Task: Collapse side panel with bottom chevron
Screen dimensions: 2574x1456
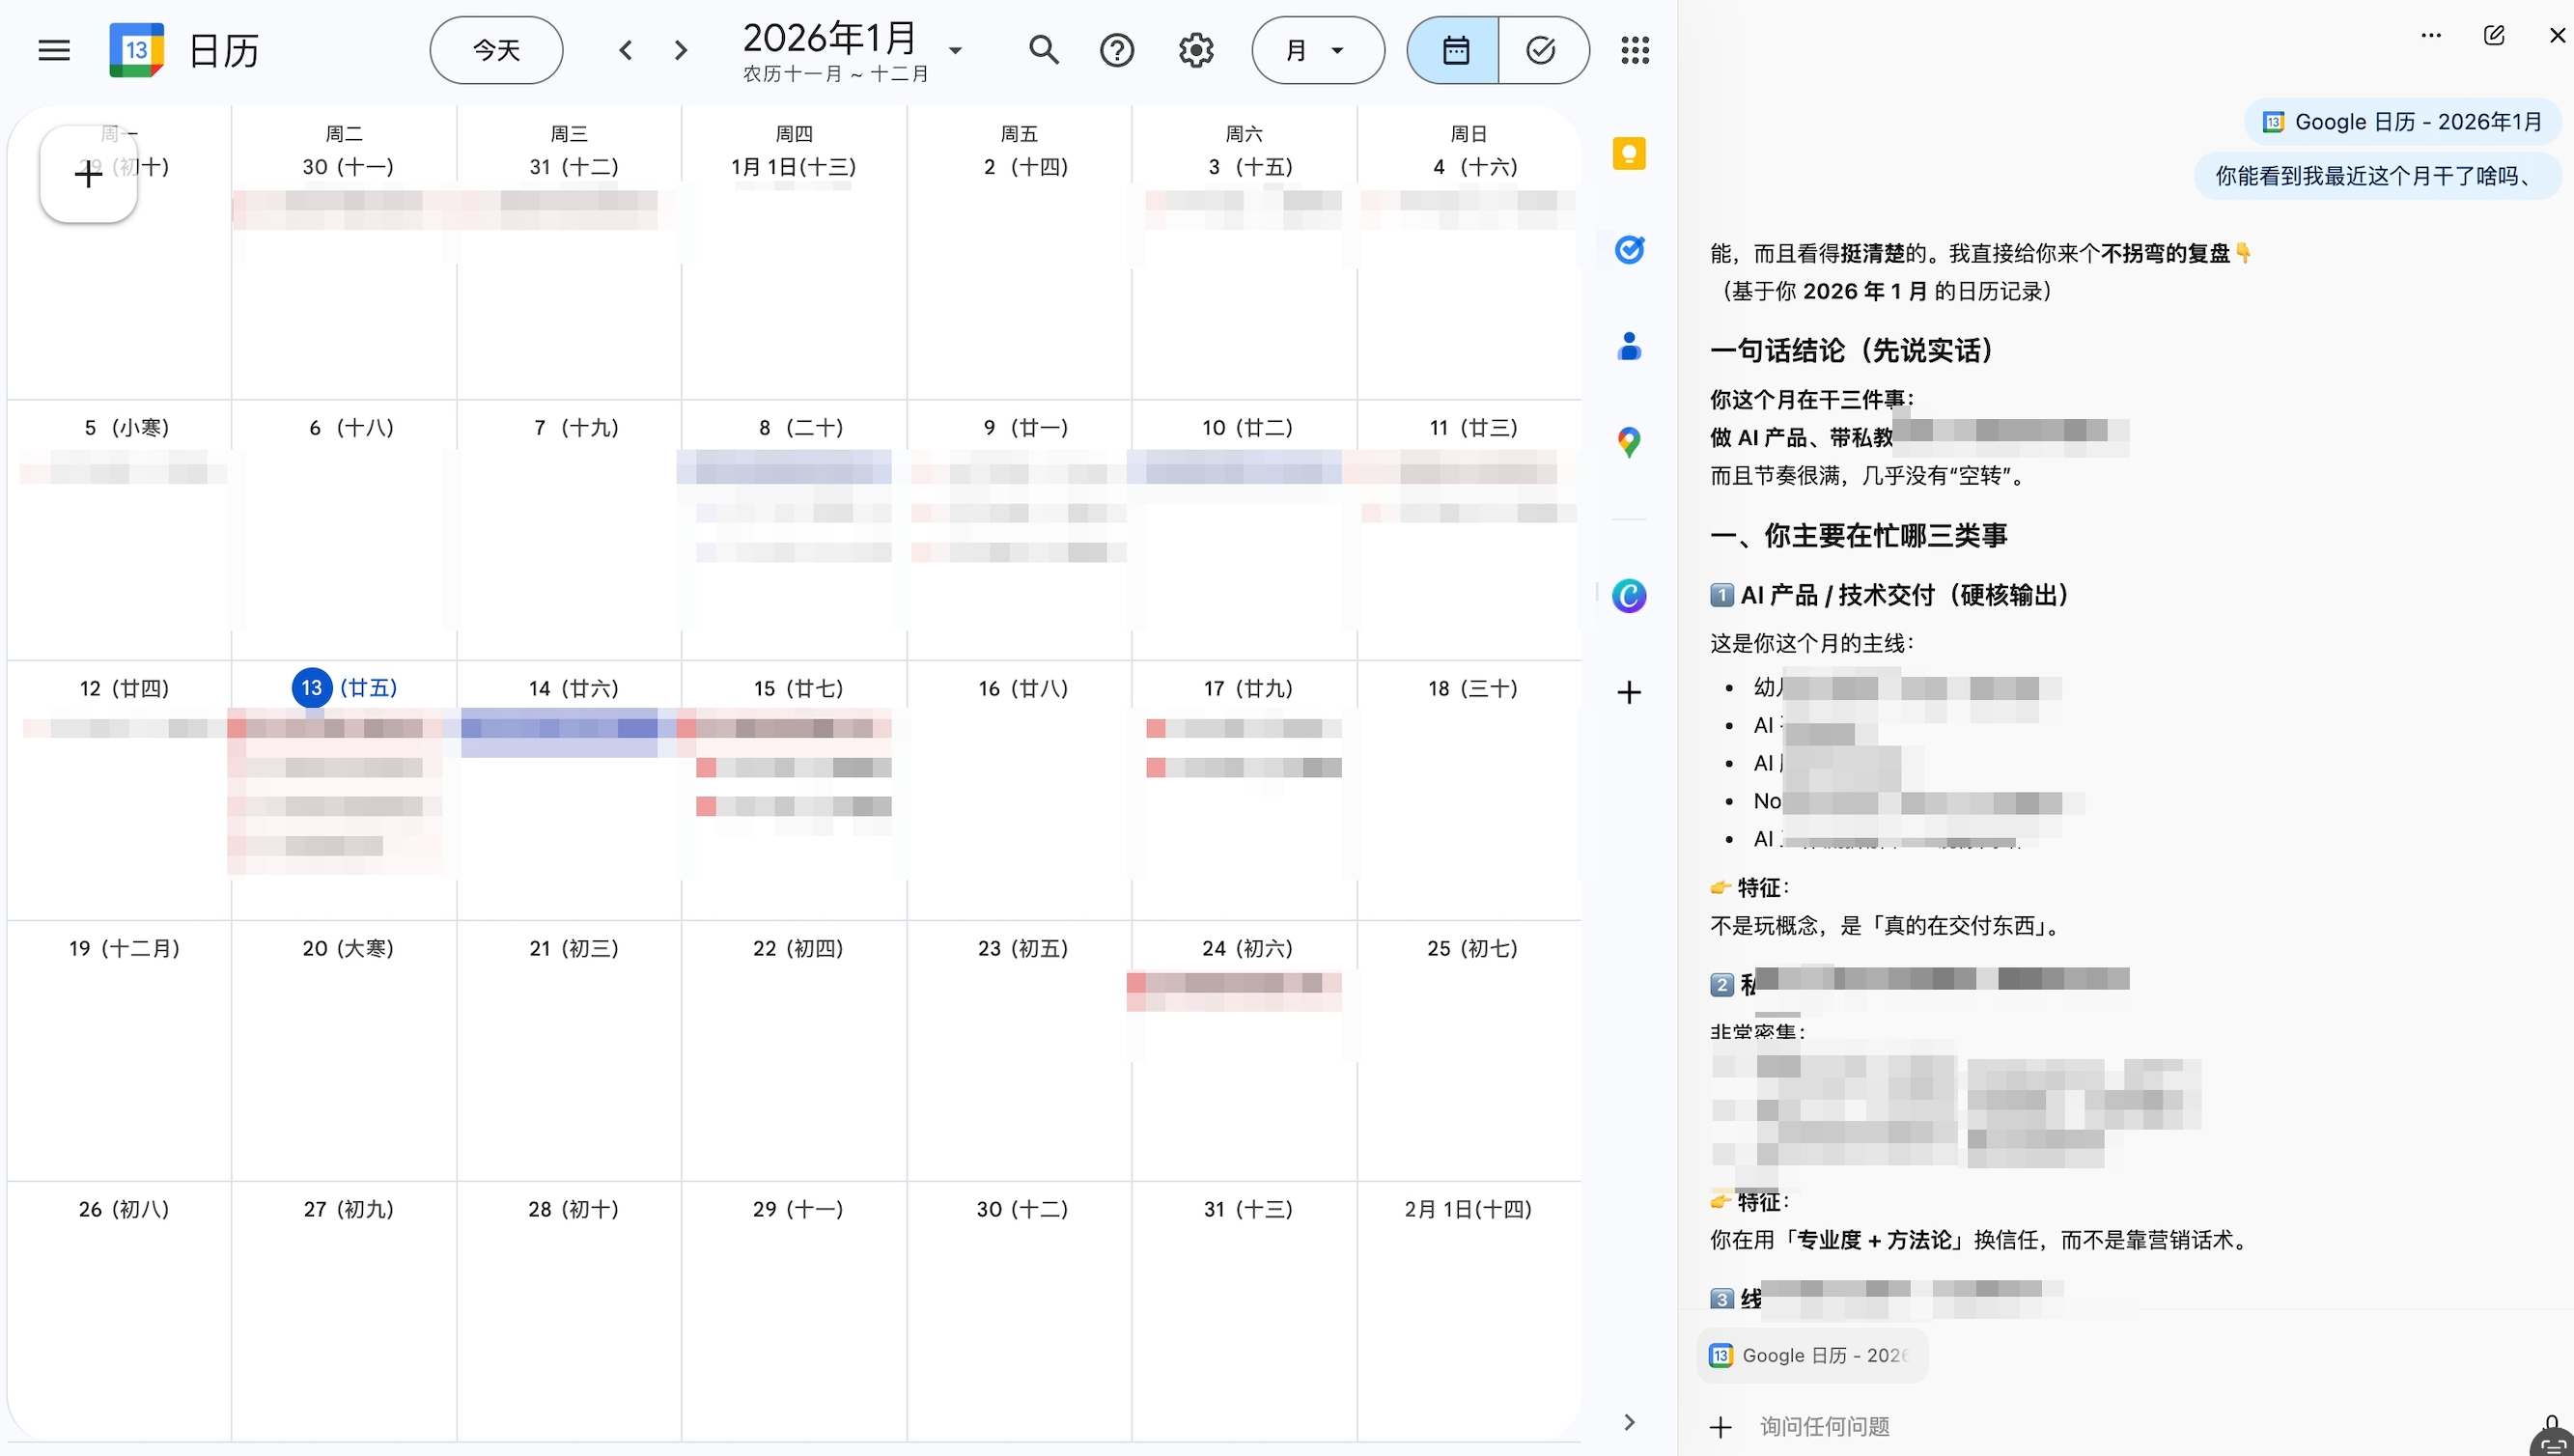Action: (1629, 1422)
